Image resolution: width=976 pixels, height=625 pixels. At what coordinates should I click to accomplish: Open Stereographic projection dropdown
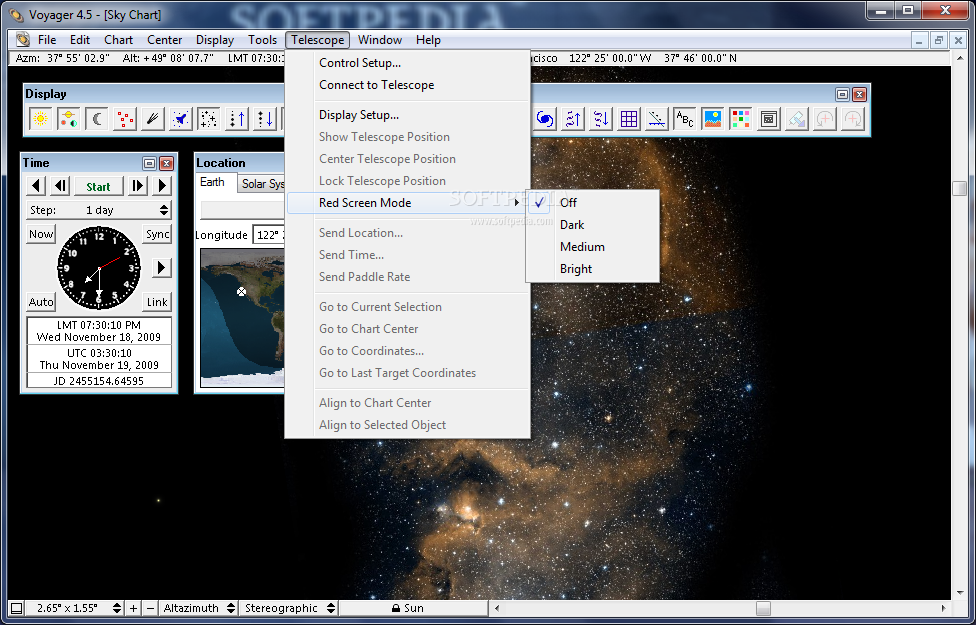coord(289,608)
